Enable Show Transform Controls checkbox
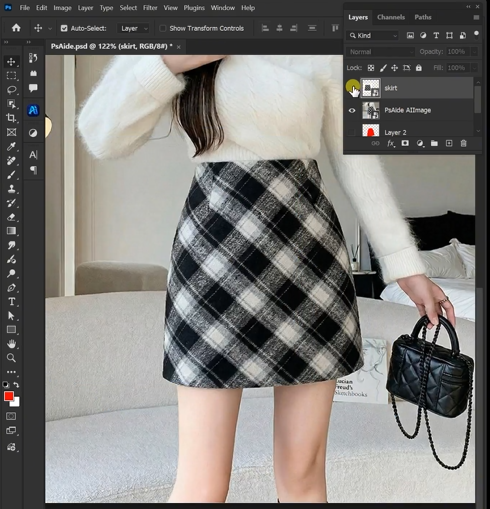Image resolution: width=490 pixels, height=509 pixels. [163, 28]
